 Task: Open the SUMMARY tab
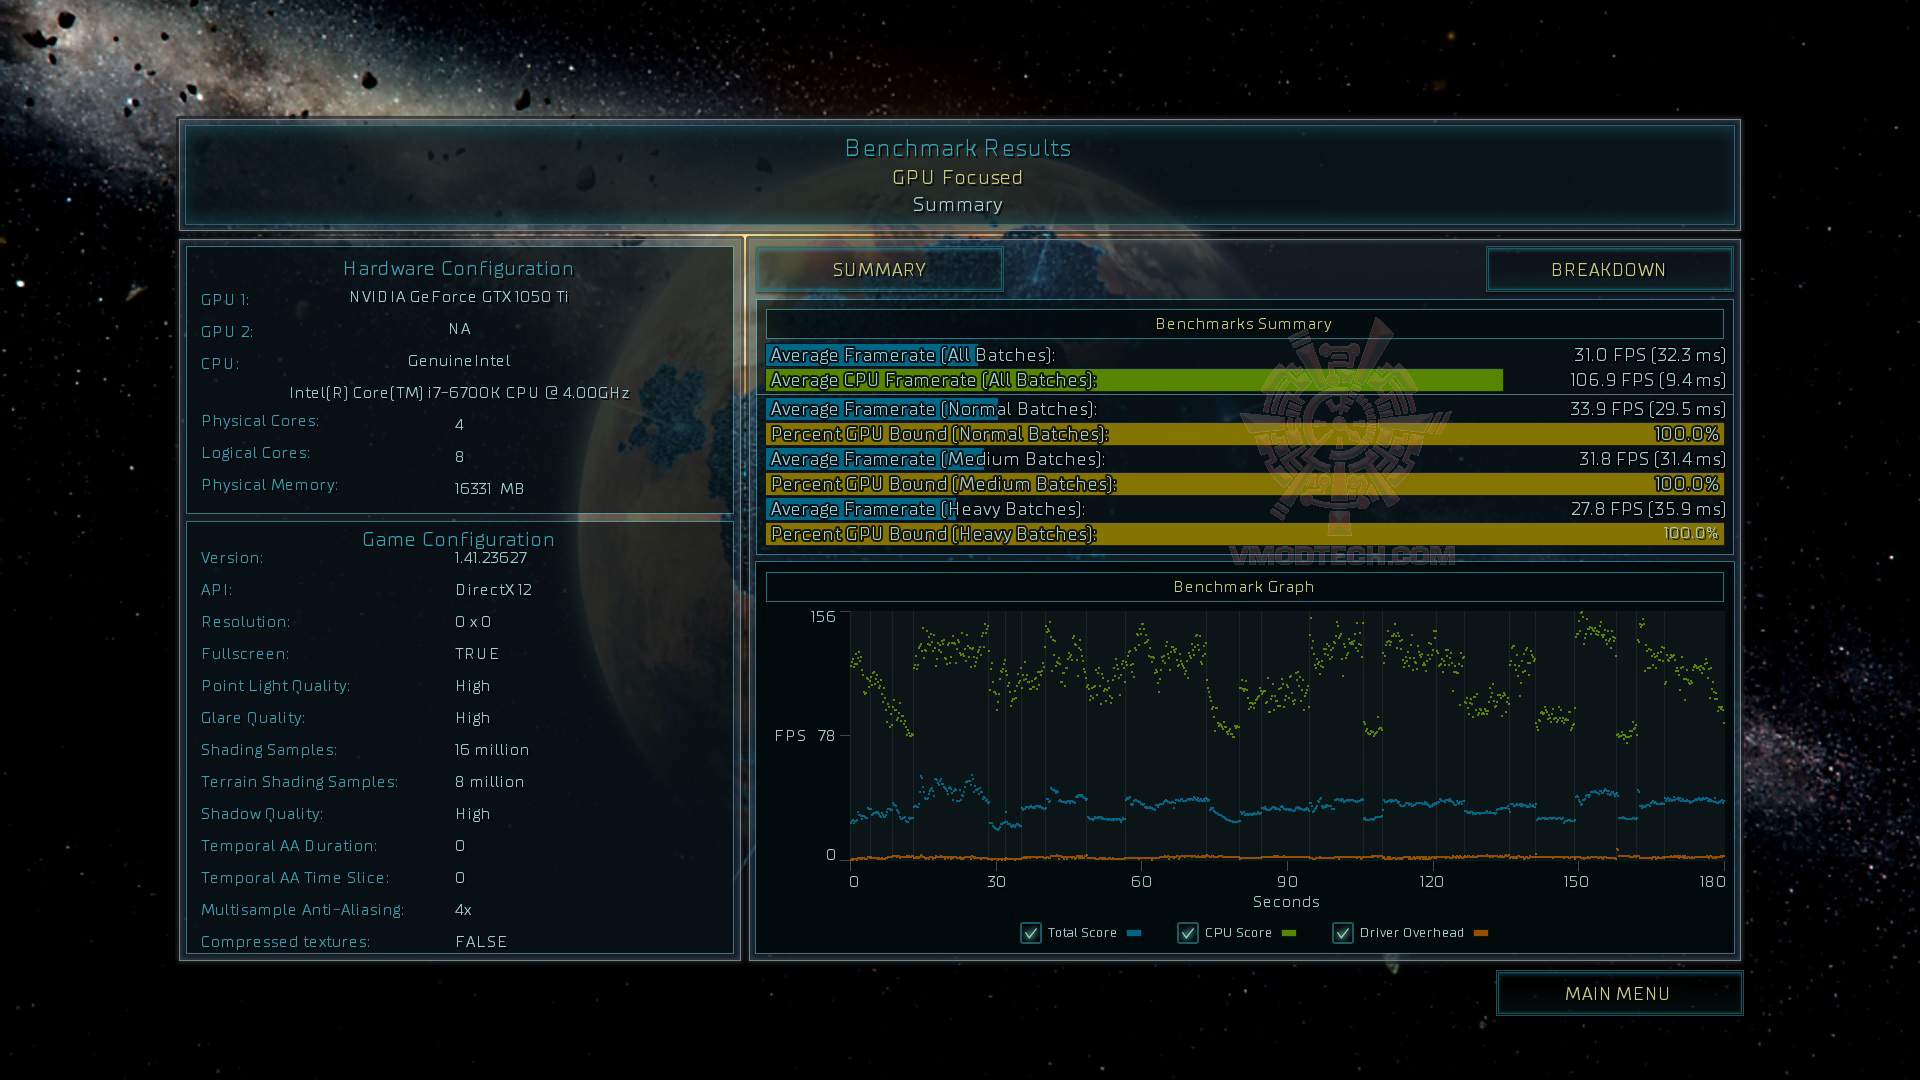(879, 270)
